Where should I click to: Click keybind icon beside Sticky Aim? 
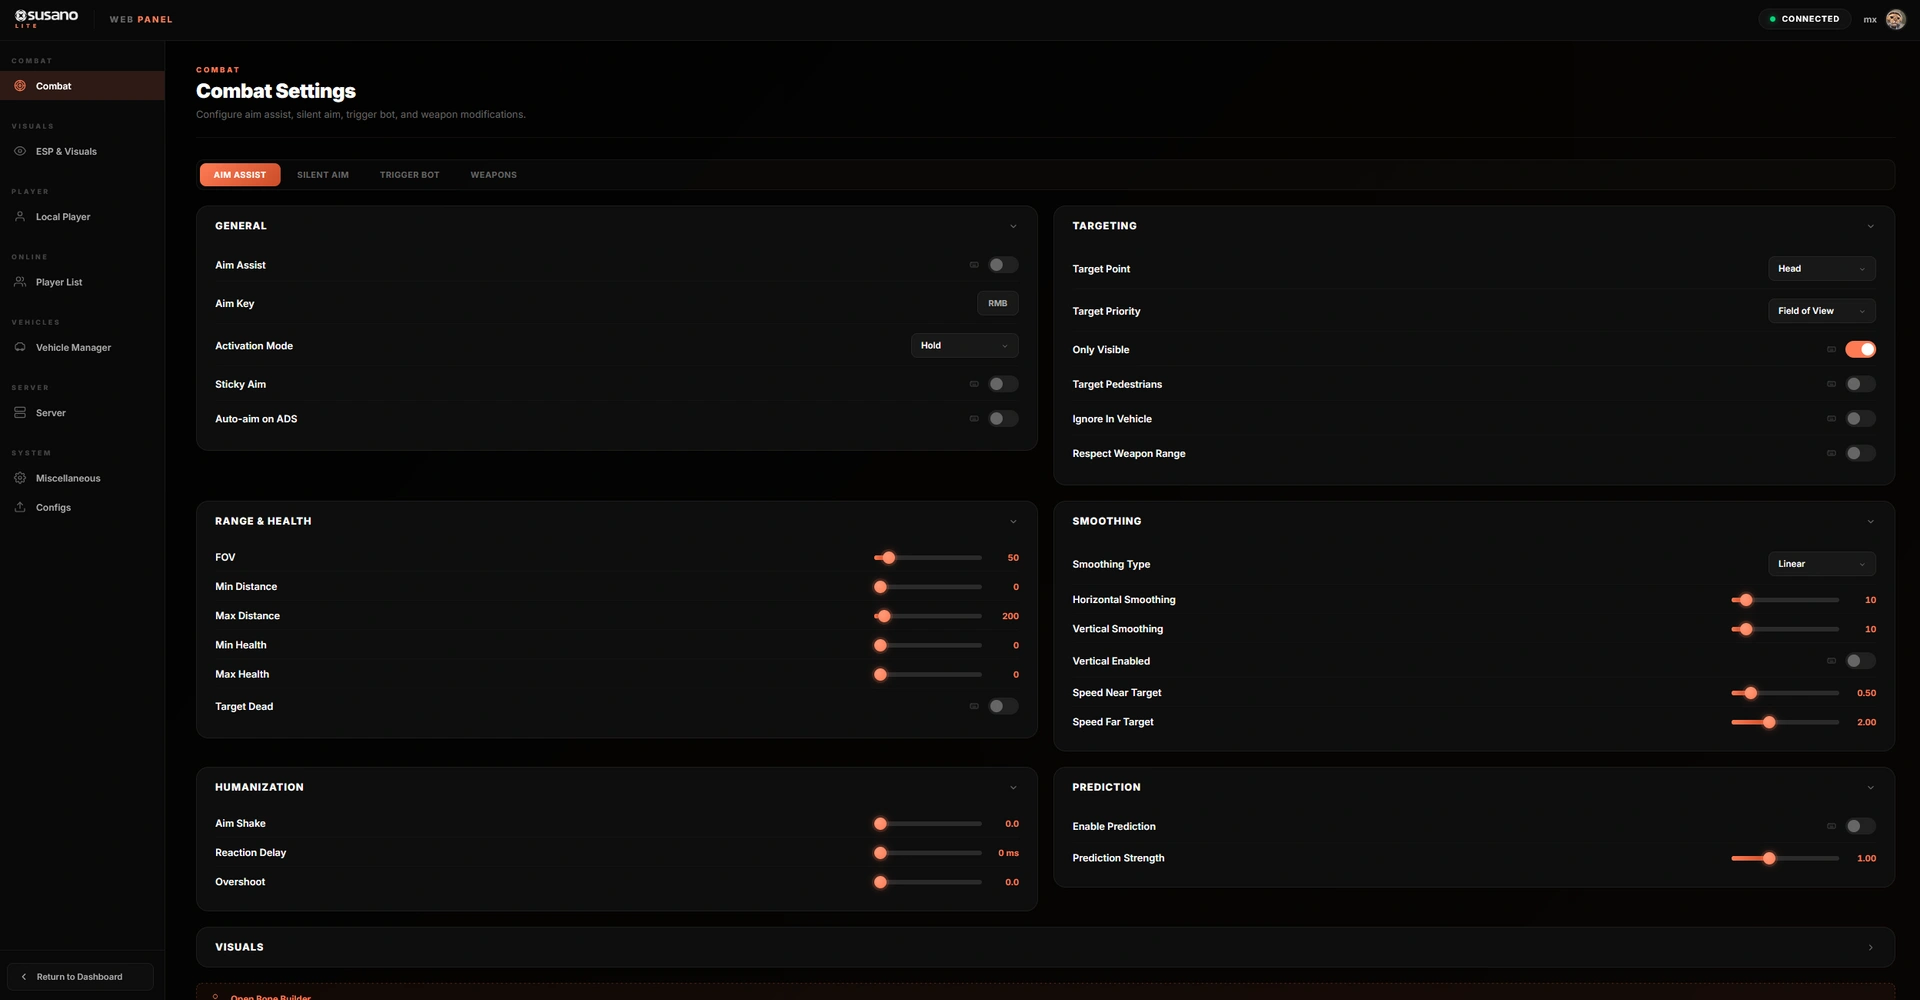(x=974, y=384)
